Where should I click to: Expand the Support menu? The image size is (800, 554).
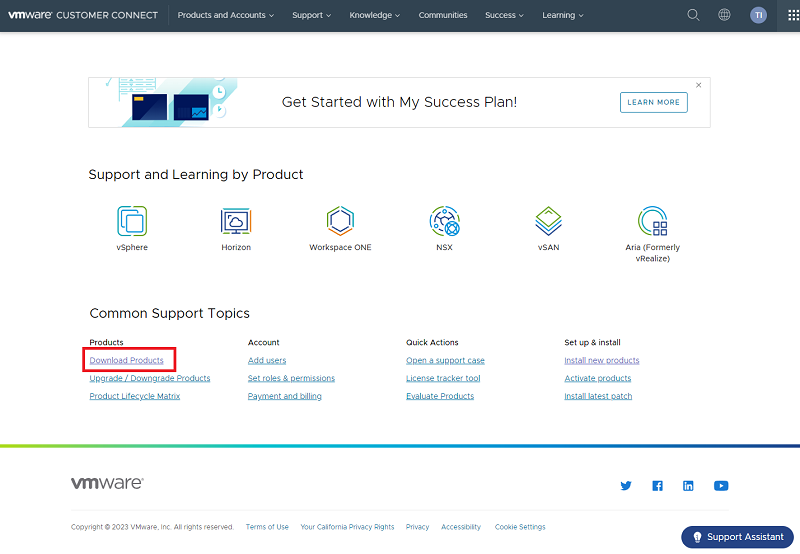point(311,15)
